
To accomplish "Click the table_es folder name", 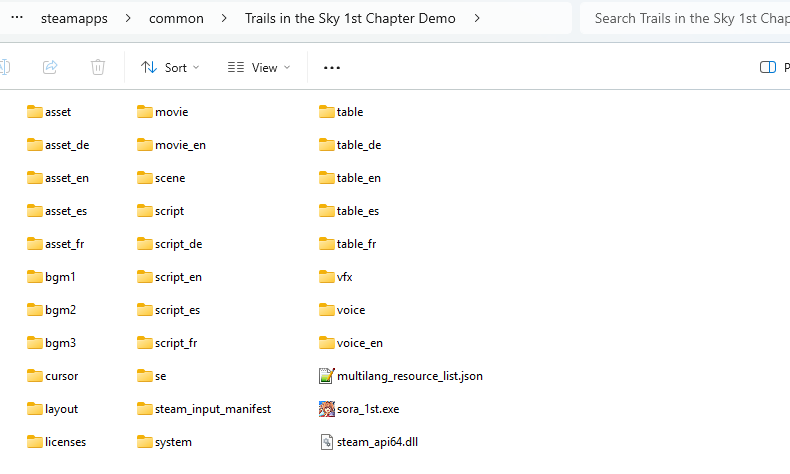I will click(358, 211).
